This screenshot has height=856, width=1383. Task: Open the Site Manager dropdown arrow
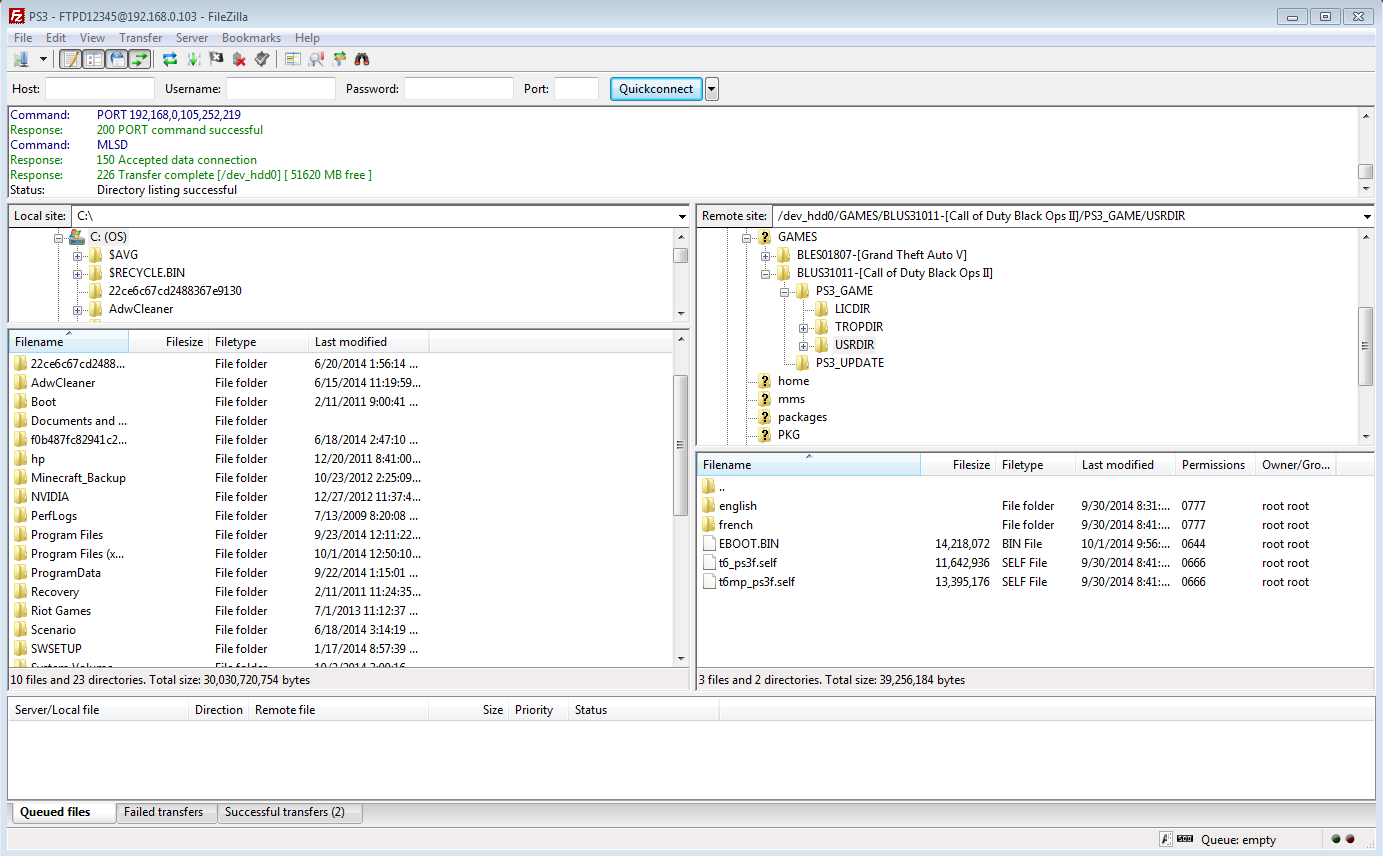tap(43, 59)
